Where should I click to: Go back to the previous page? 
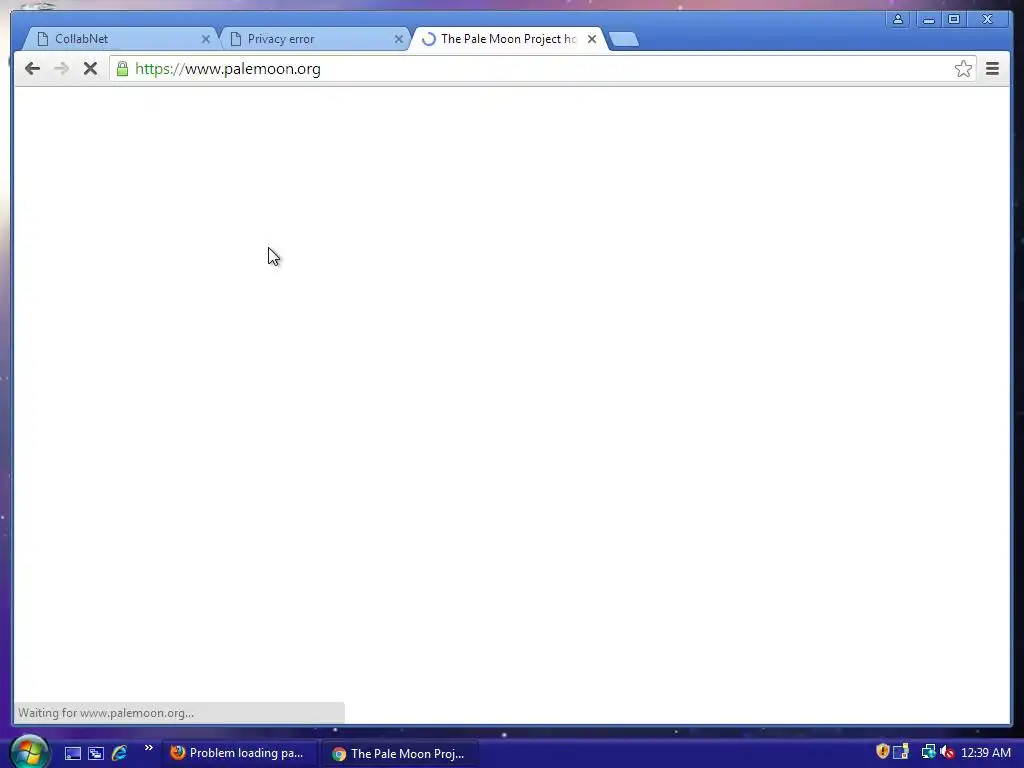pos(32,69)
